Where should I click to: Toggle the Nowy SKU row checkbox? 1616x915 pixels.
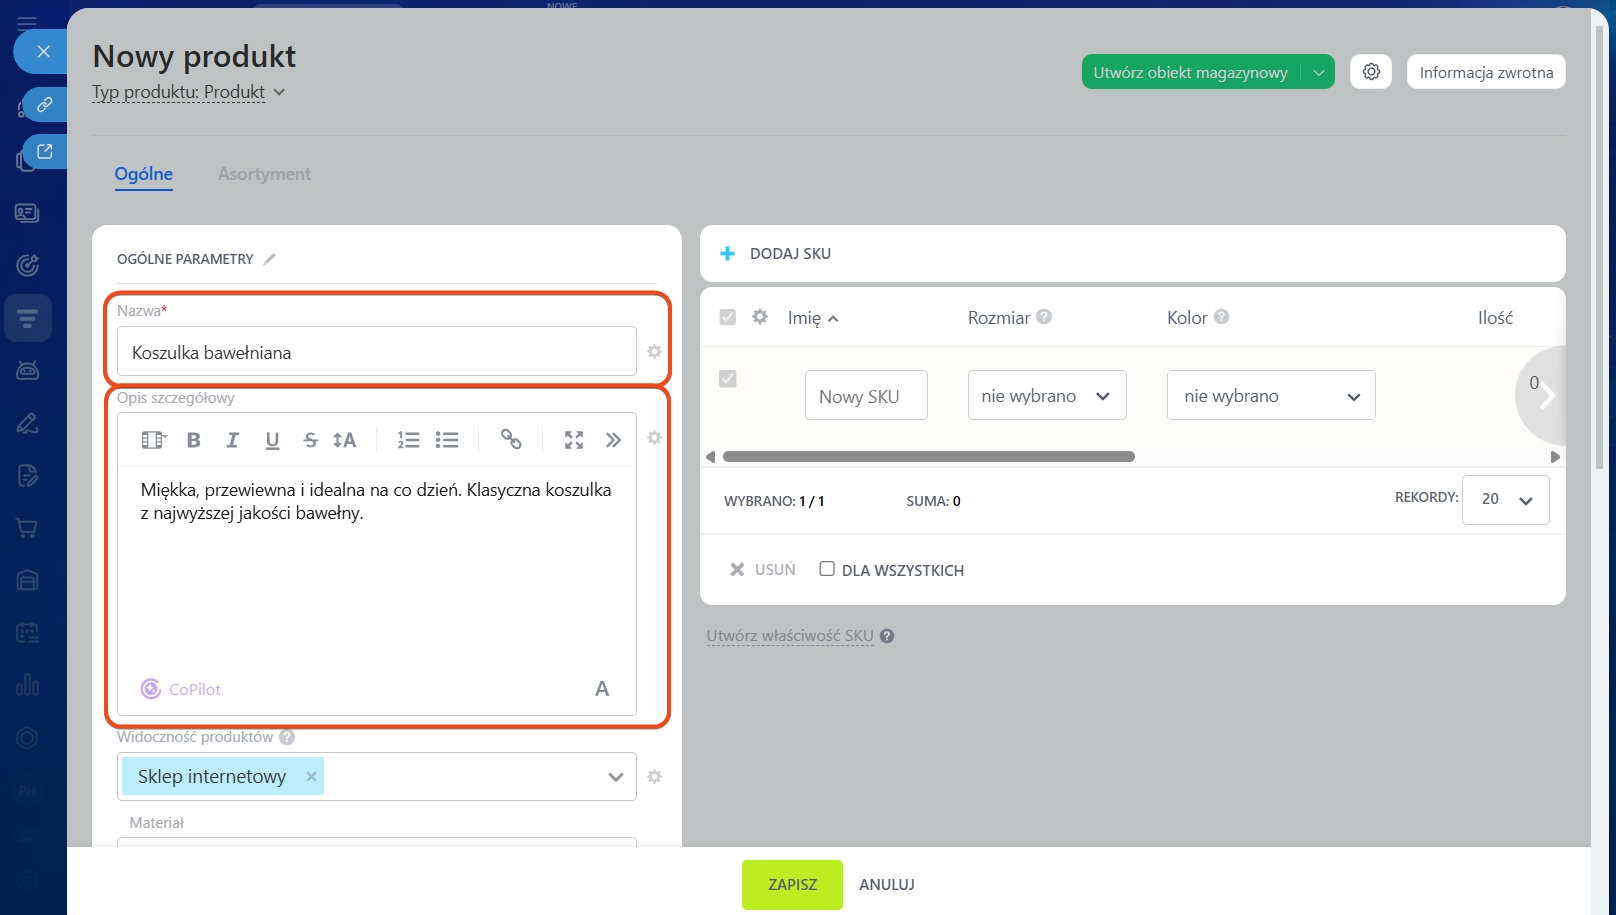pos(728,379)
